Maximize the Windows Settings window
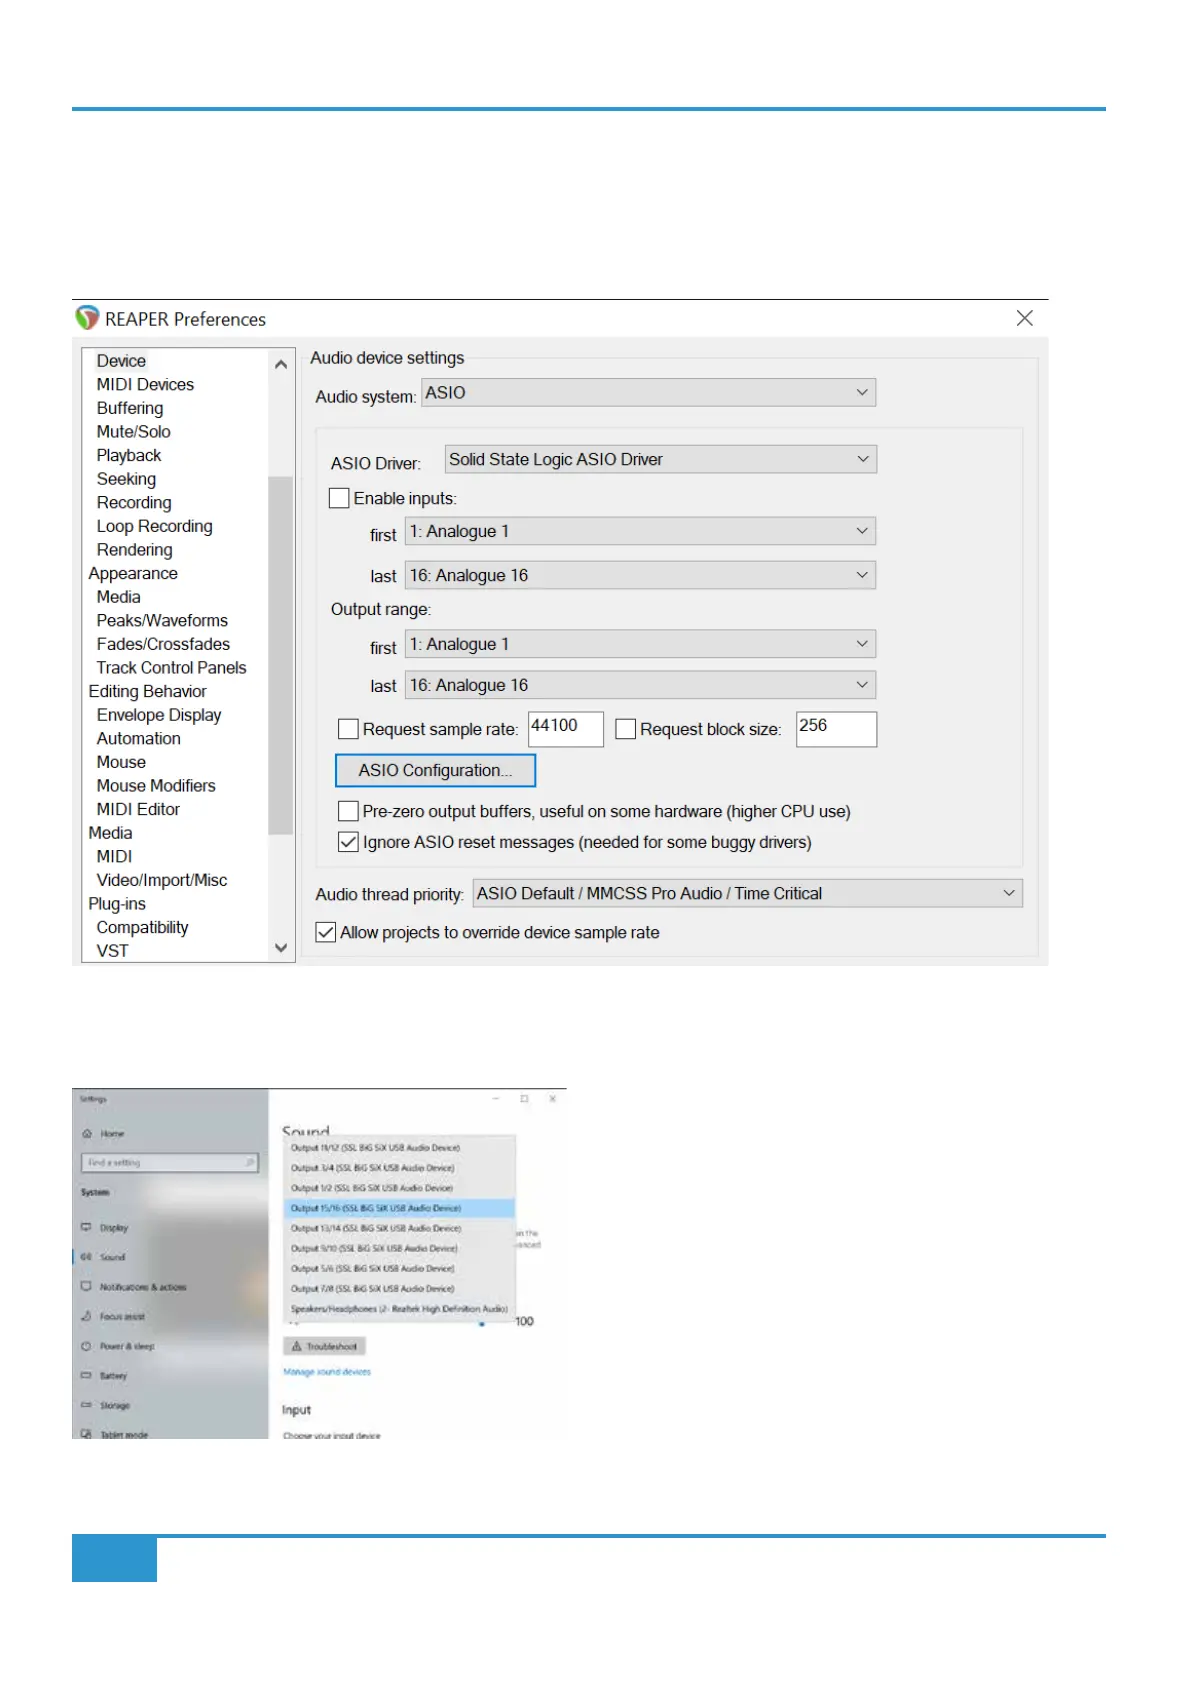This screenshot has width=1191, height=1684. click(523, 1098)
